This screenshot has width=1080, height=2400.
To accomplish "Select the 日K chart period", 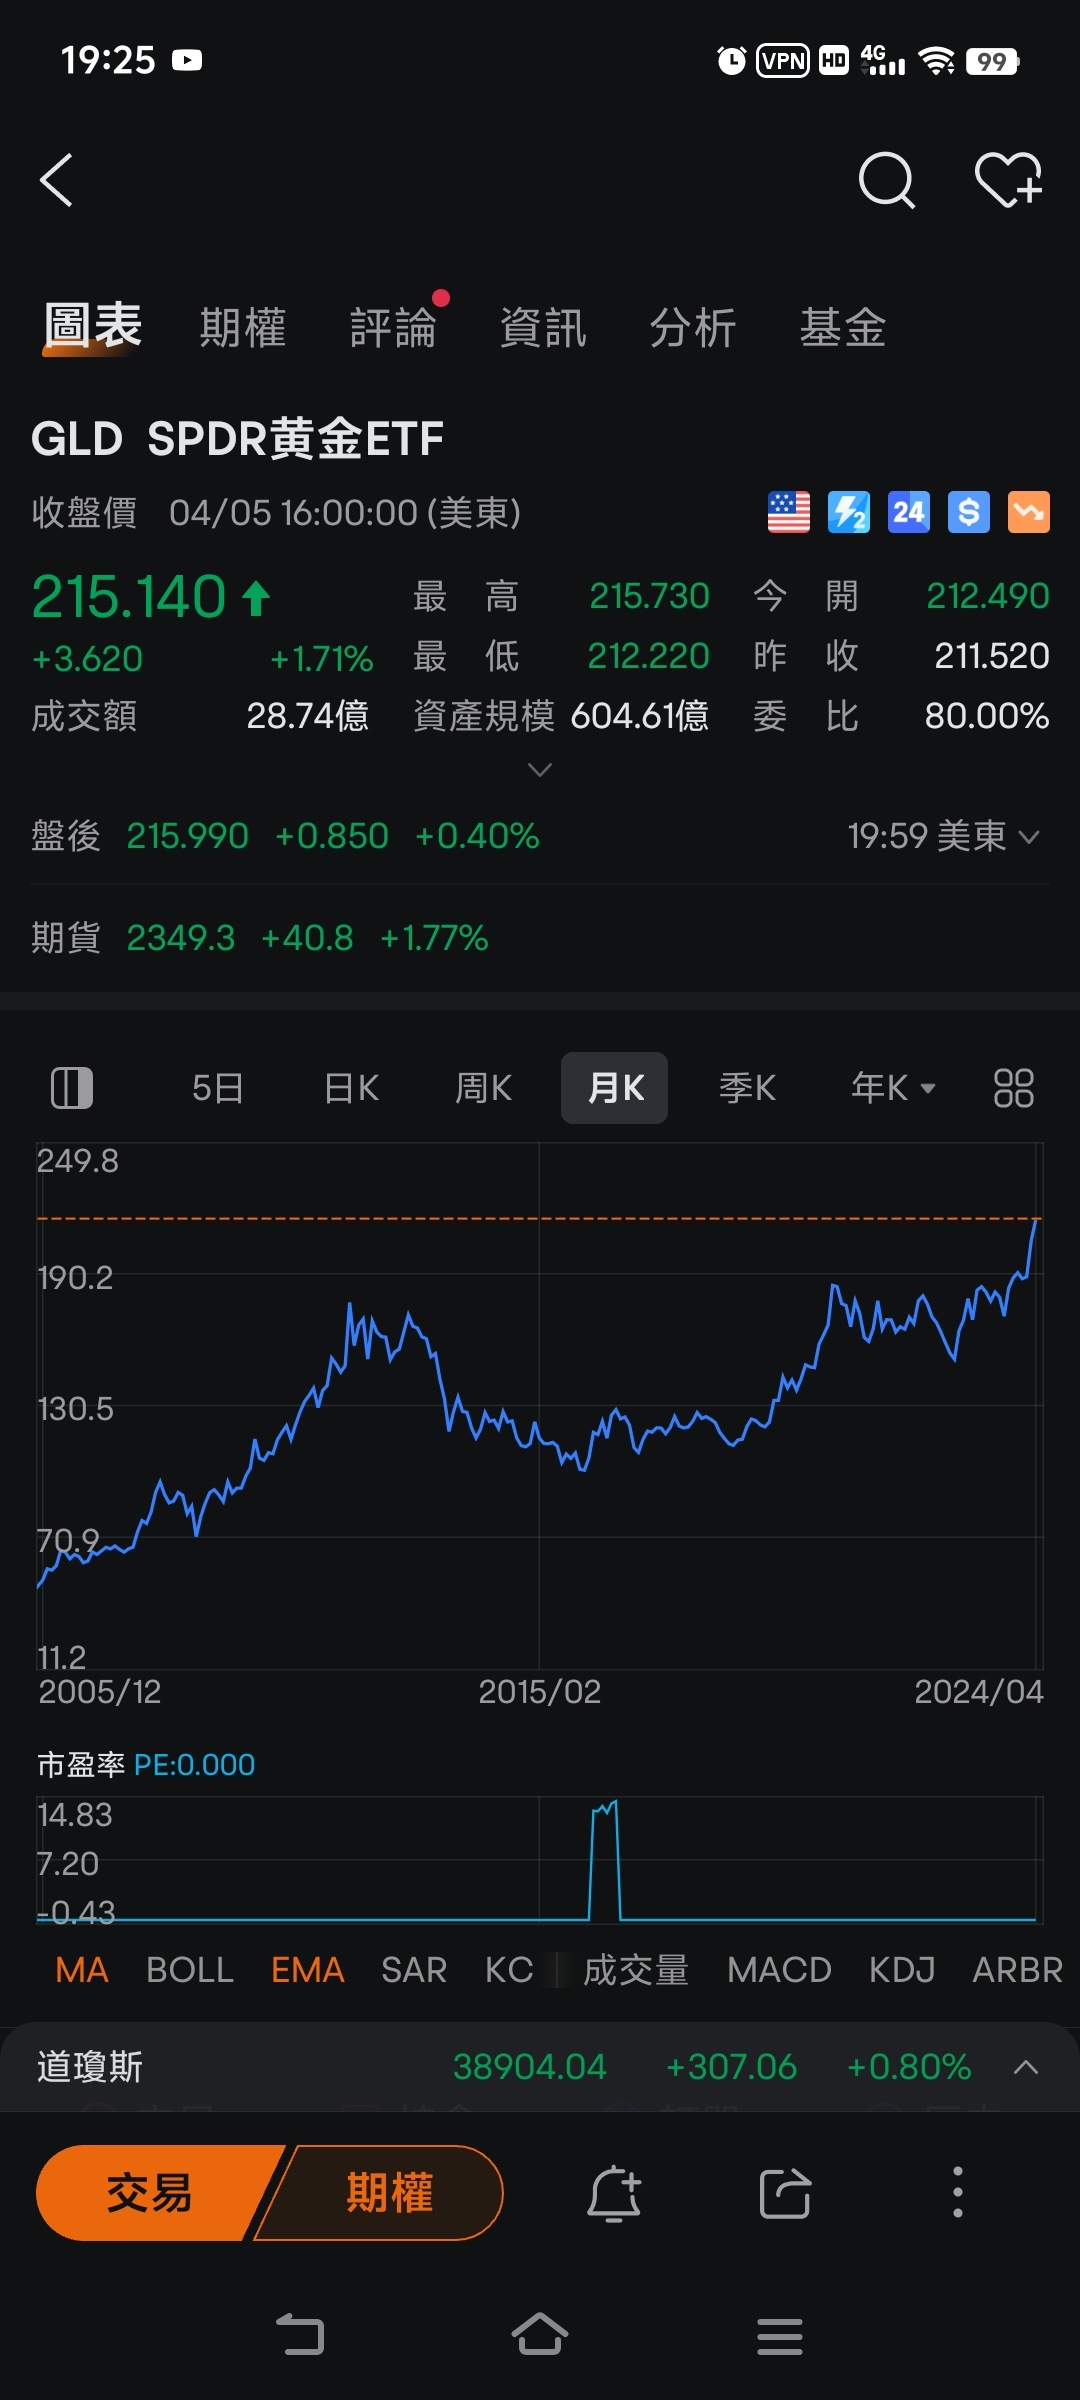I will point(352,1088).
